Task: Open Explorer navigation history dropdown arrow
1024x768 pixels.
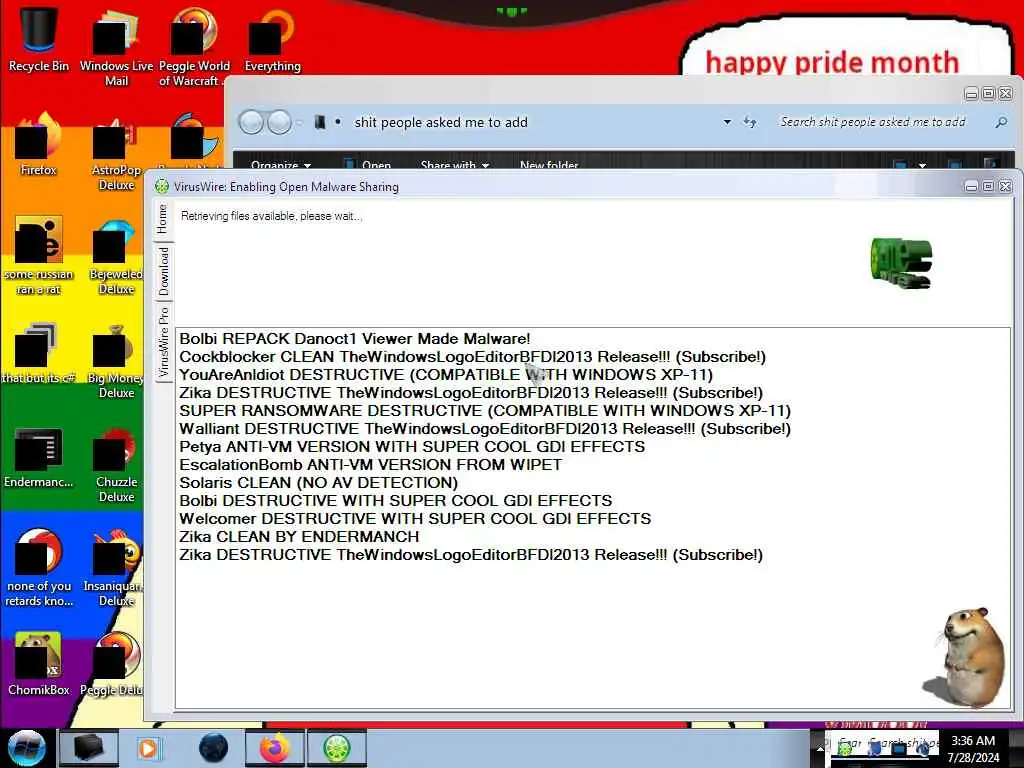Action: click(299, 122)
